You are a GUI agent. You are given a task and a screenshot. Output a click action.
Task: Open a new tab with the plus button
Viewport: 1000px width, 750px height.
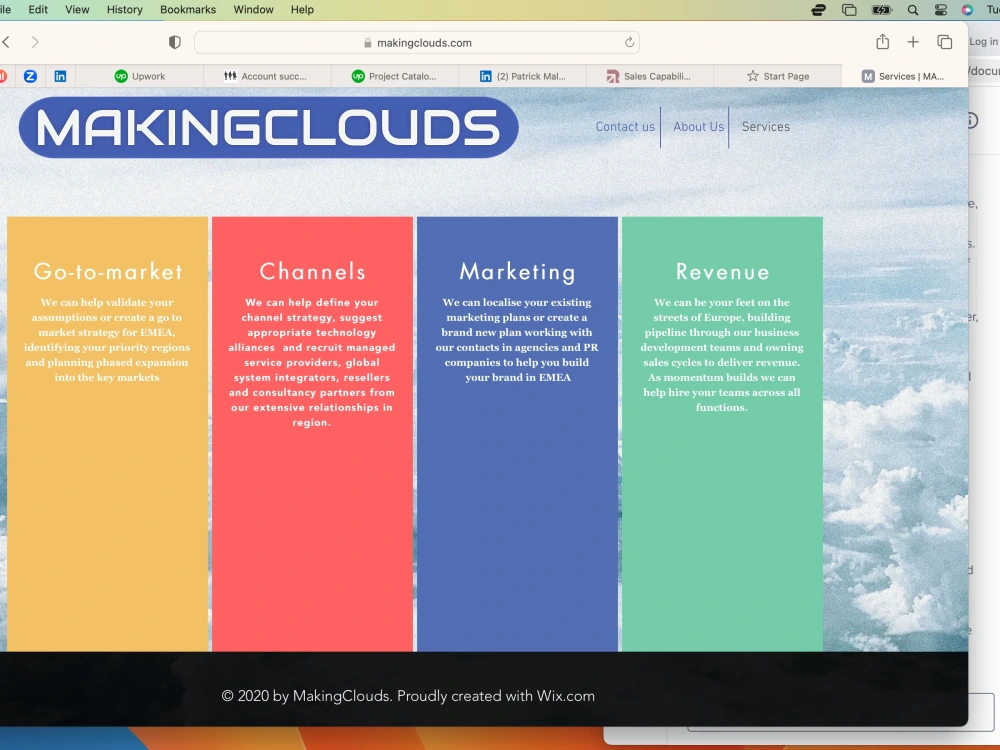[x=913, y=42]
